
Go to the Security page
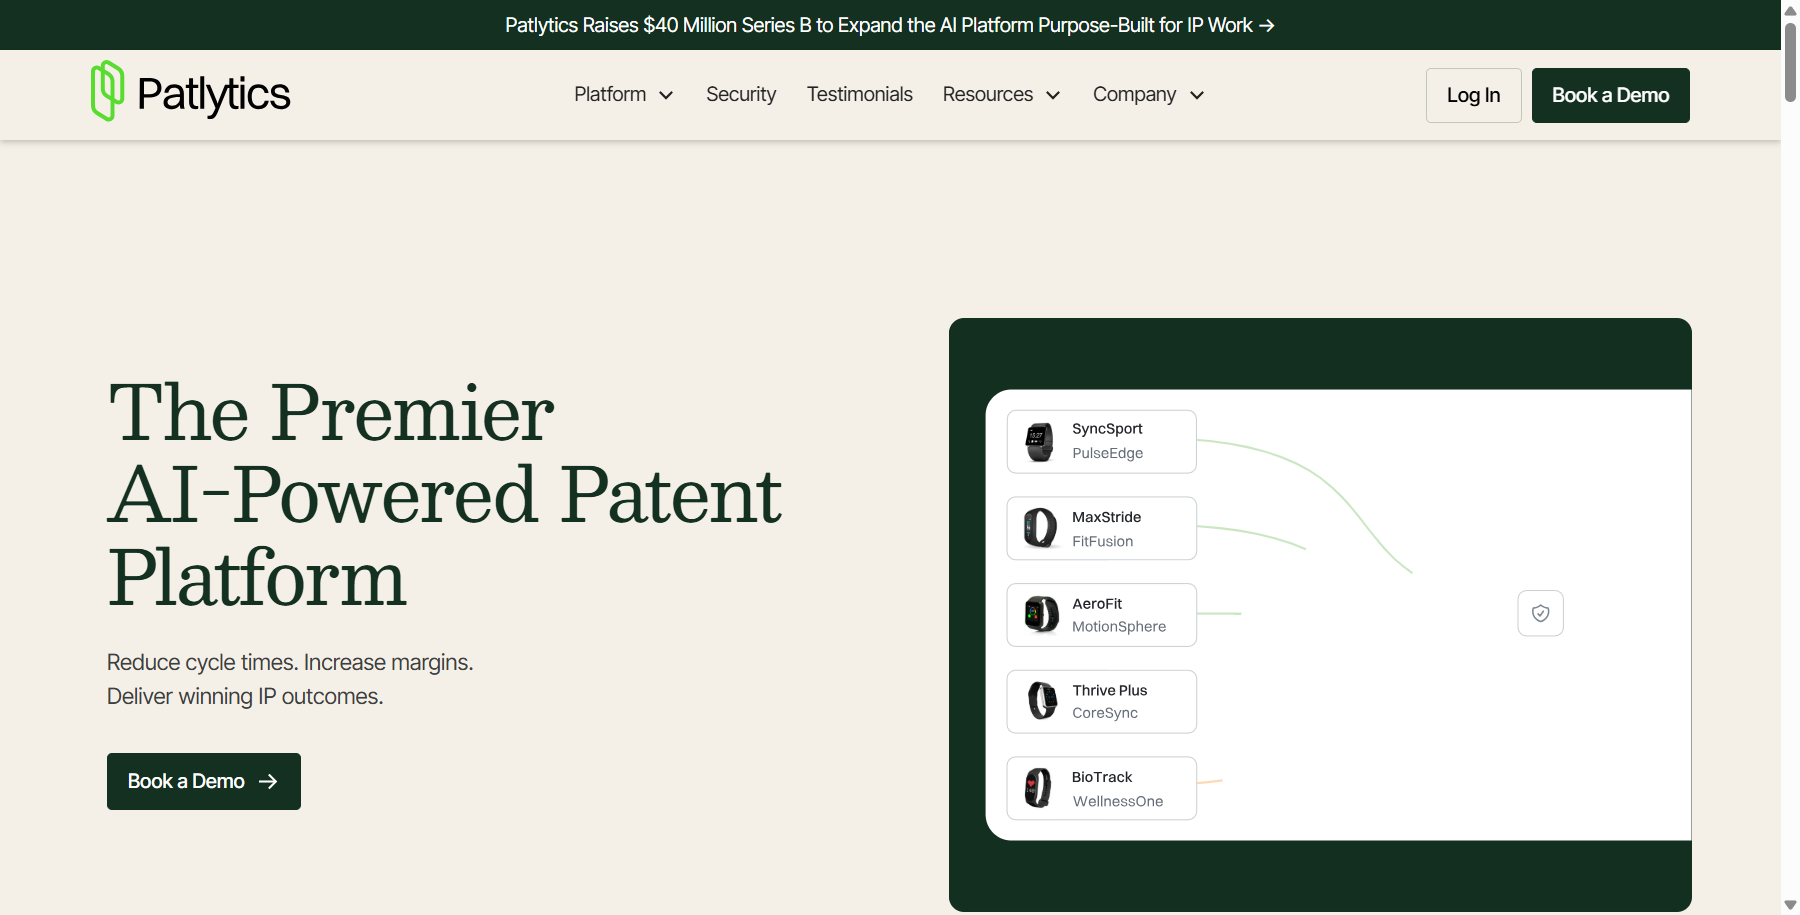click(741, 94)
